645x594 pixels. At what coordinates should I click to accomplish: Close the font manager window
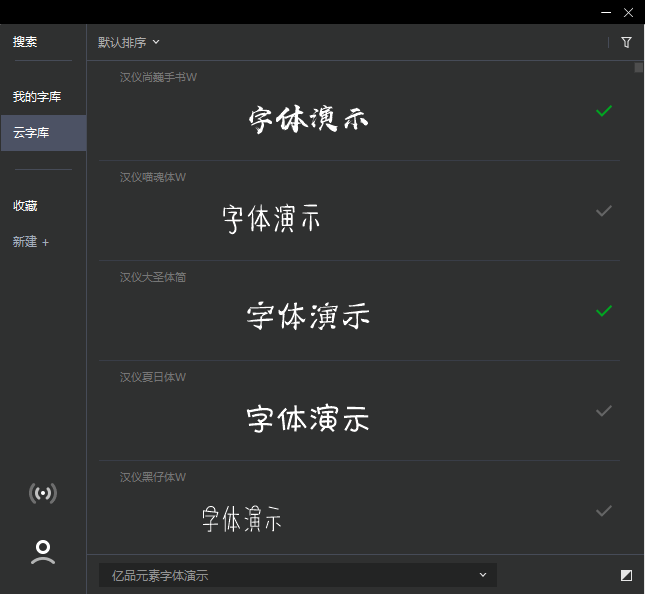[x=628, y=13]
